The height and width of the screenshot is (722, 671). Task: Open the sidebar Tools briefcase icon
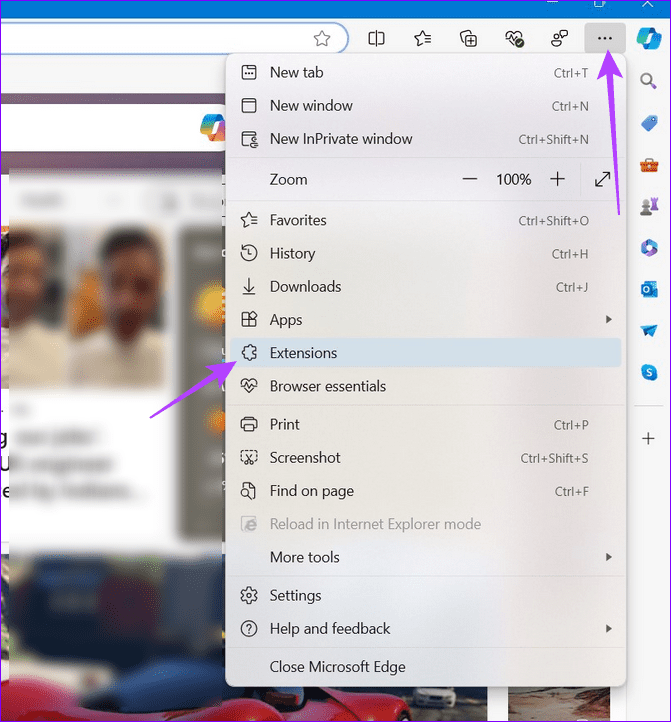click(649, 165)
